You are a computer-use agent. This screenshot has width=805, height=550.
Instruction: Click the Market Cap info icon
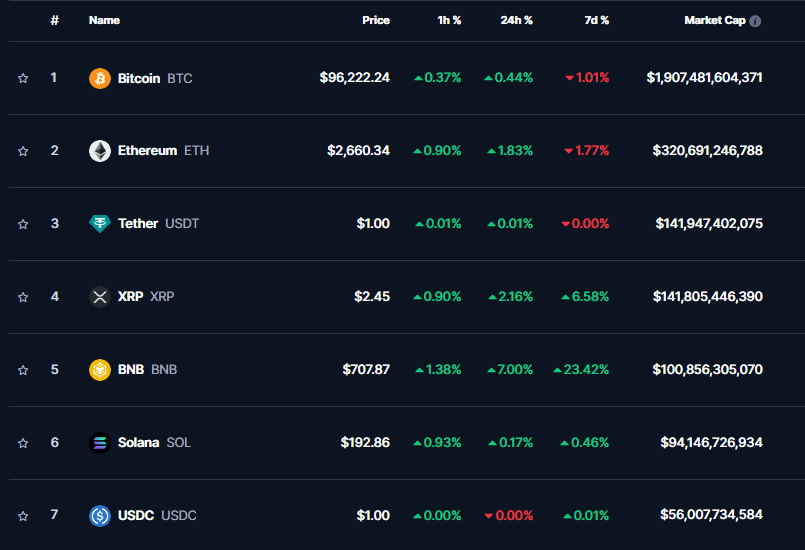pyautogui.click(x=755, y=21)
